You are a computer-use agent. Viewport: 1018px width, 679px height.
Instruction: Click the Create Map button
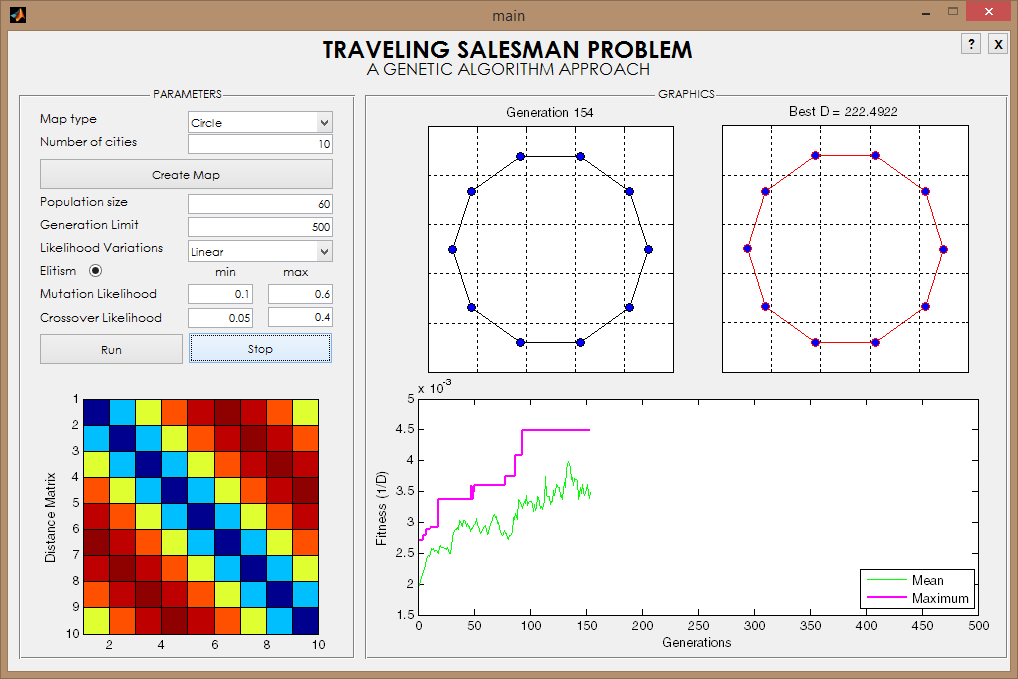tap(186, 175)
